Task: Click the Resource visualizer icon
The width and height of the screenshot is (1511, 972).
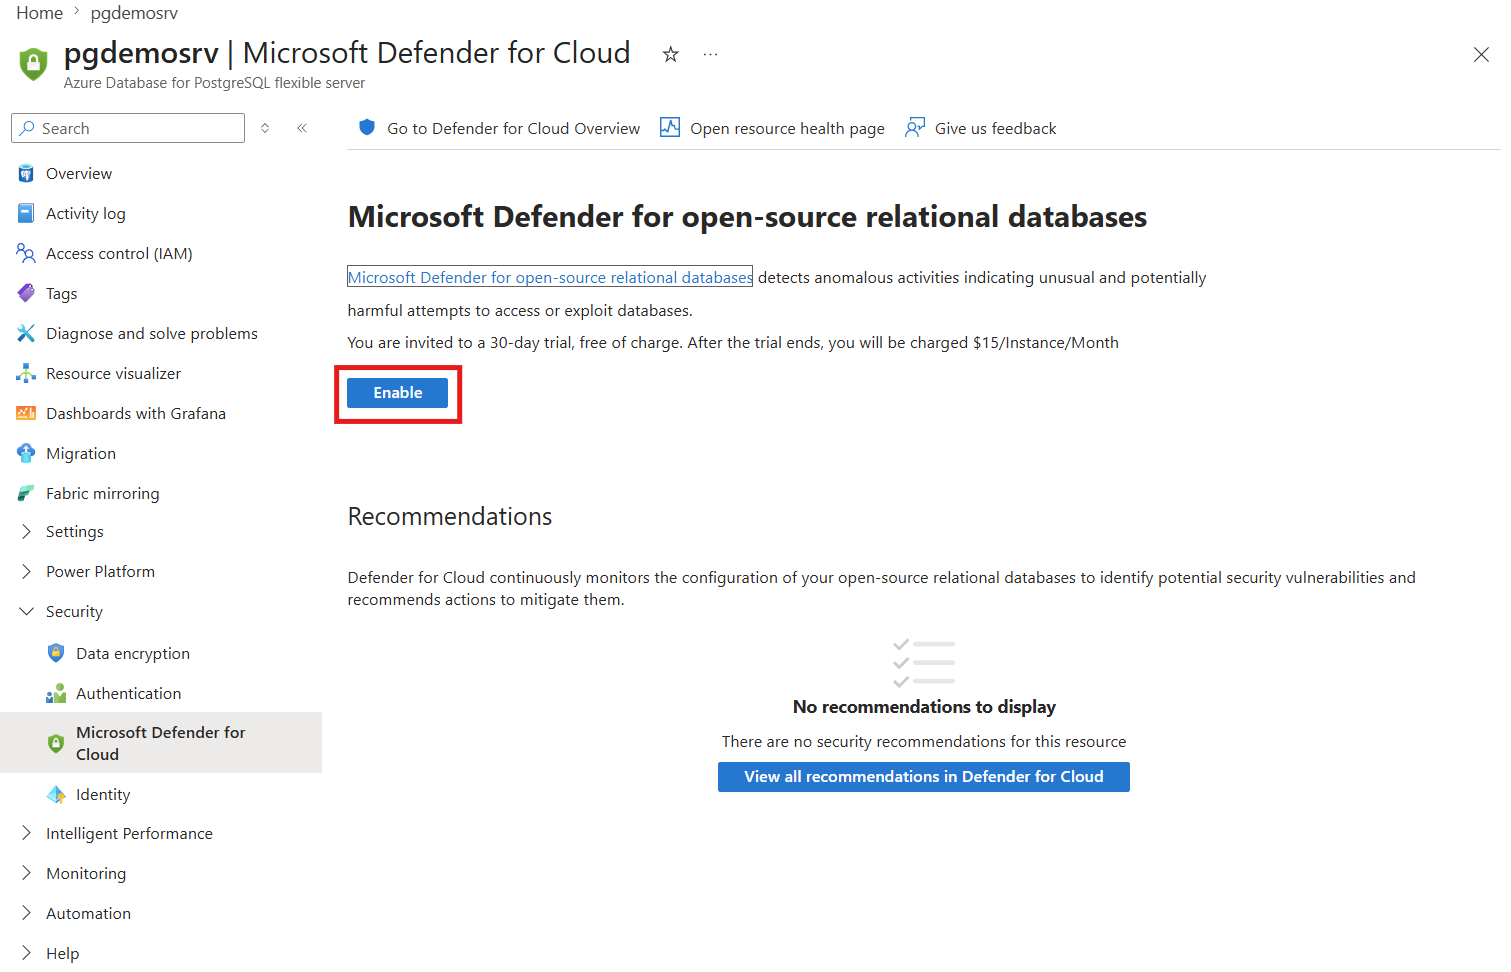Action: (26, 374)
